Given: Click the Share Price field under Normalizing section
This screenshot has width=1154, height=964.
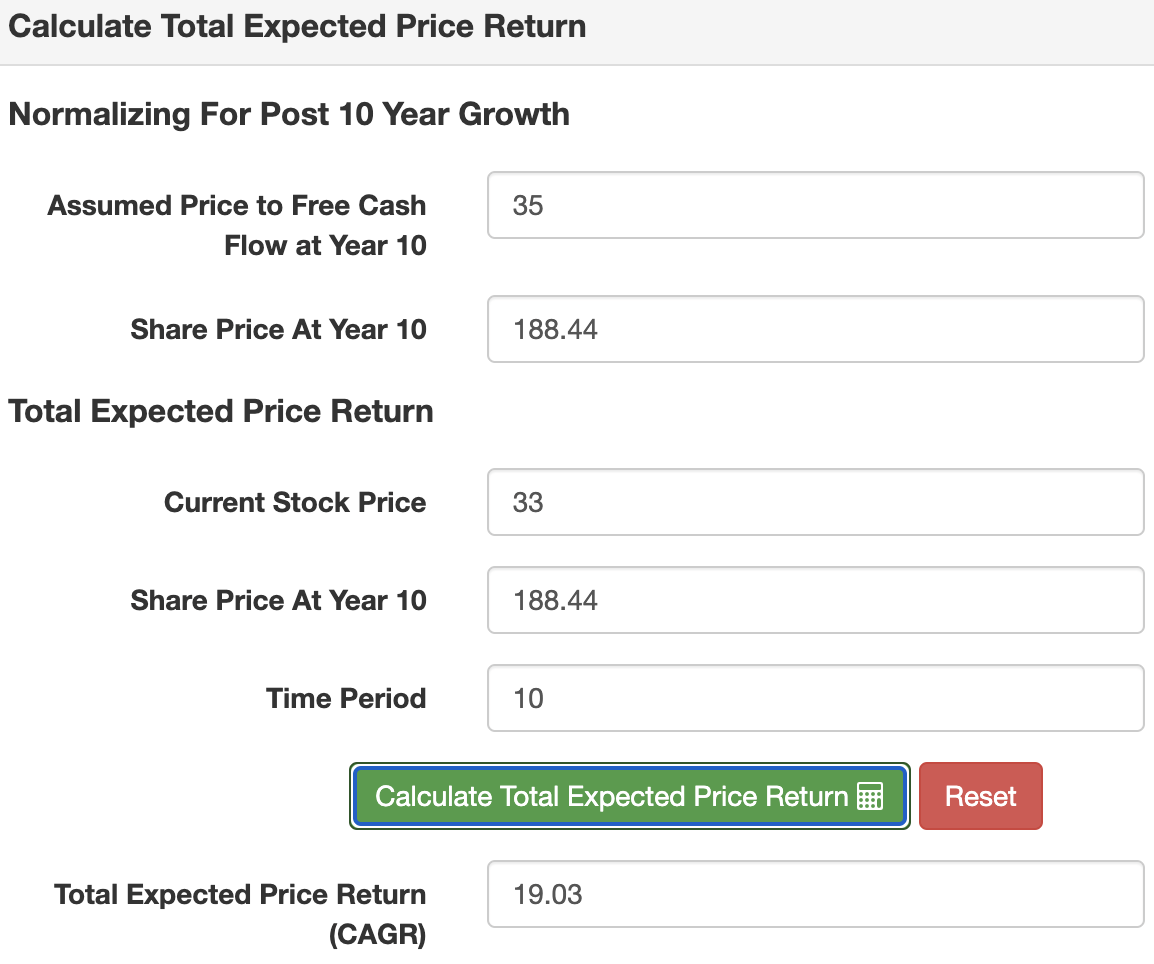Looking at the screenshot, I should [815, 328].
